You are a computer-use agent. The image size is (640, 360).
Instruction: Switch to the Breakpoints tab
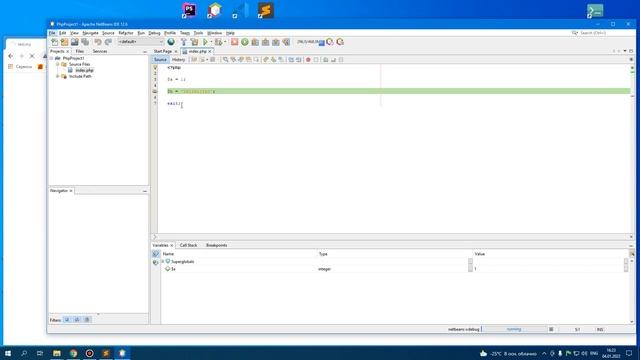click(x=216, y=245)
